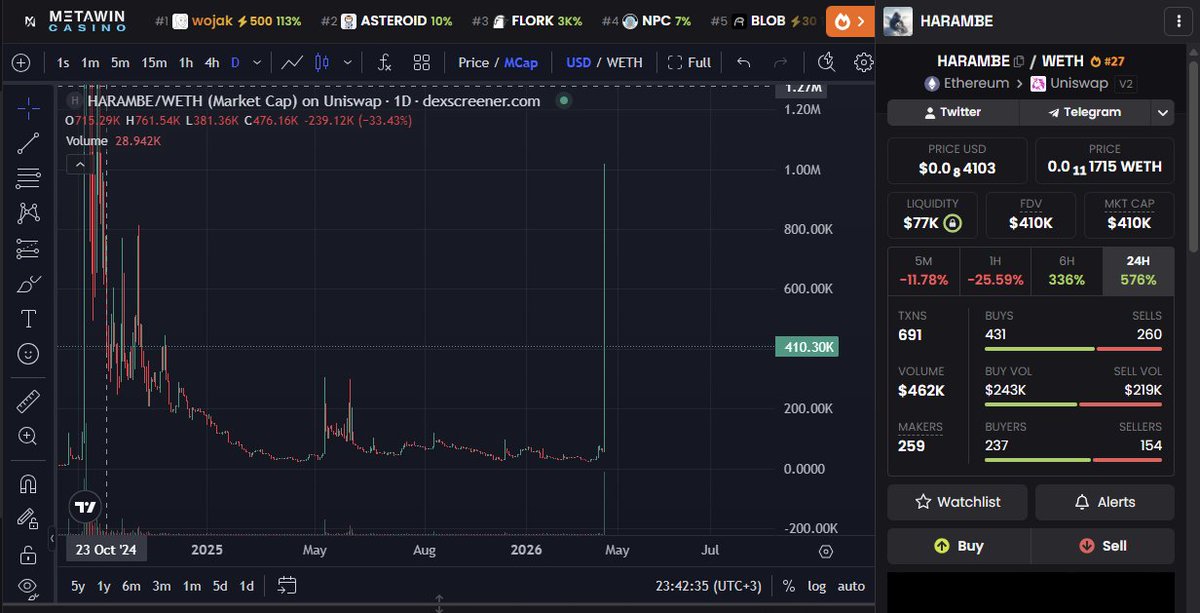
Task: Undo the last chart action
Action: 743,63
